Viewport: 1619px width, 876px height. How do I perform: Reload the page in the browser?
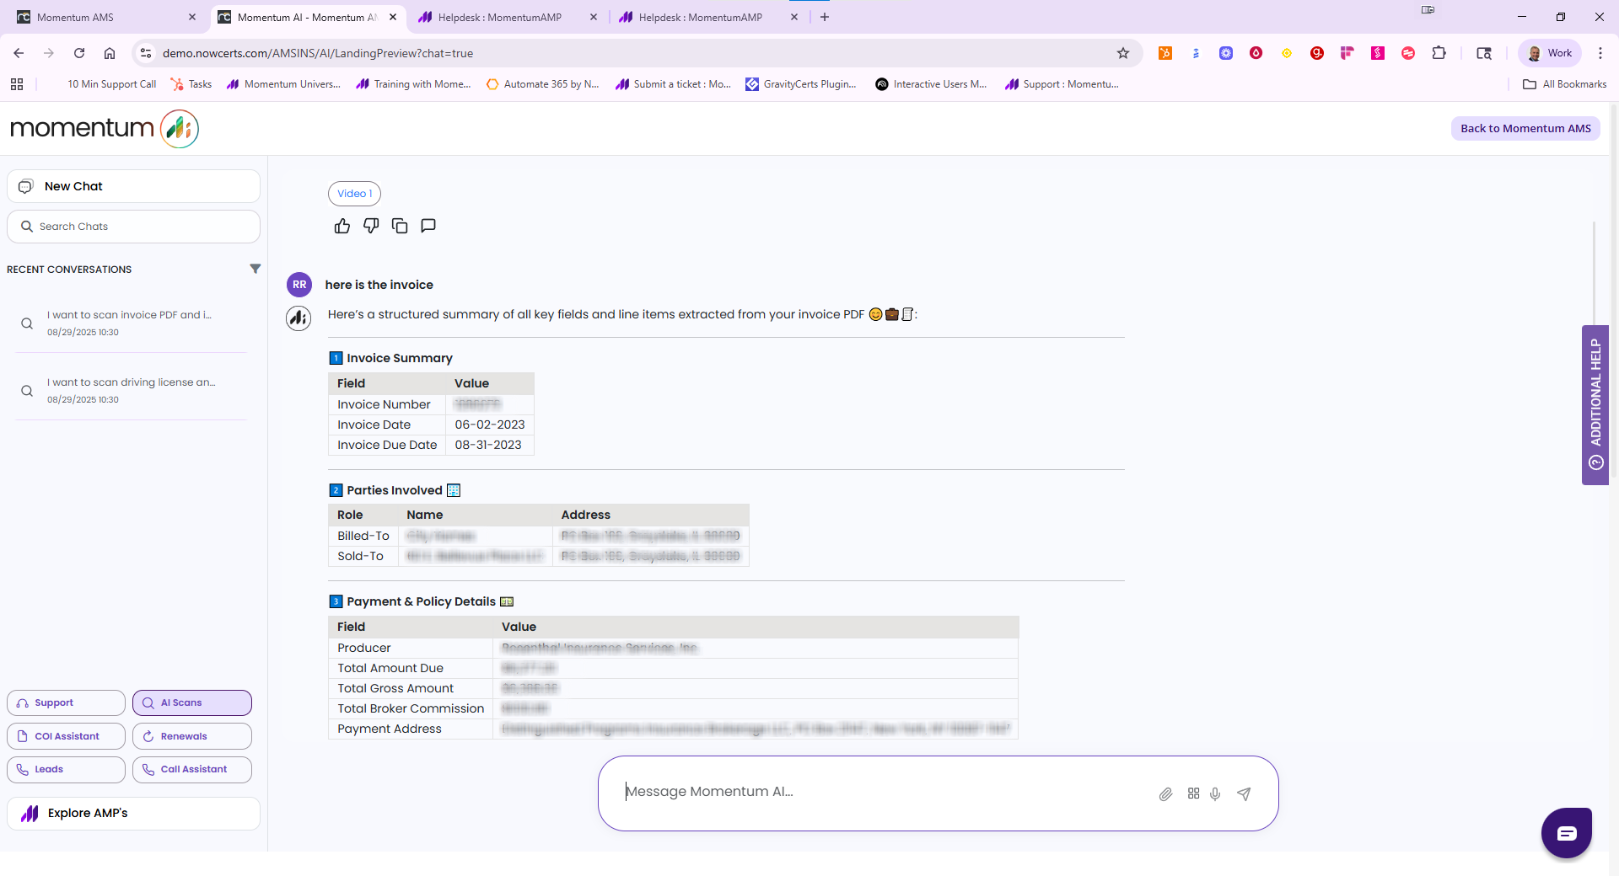pyautogui.click(x=79, y=53)
